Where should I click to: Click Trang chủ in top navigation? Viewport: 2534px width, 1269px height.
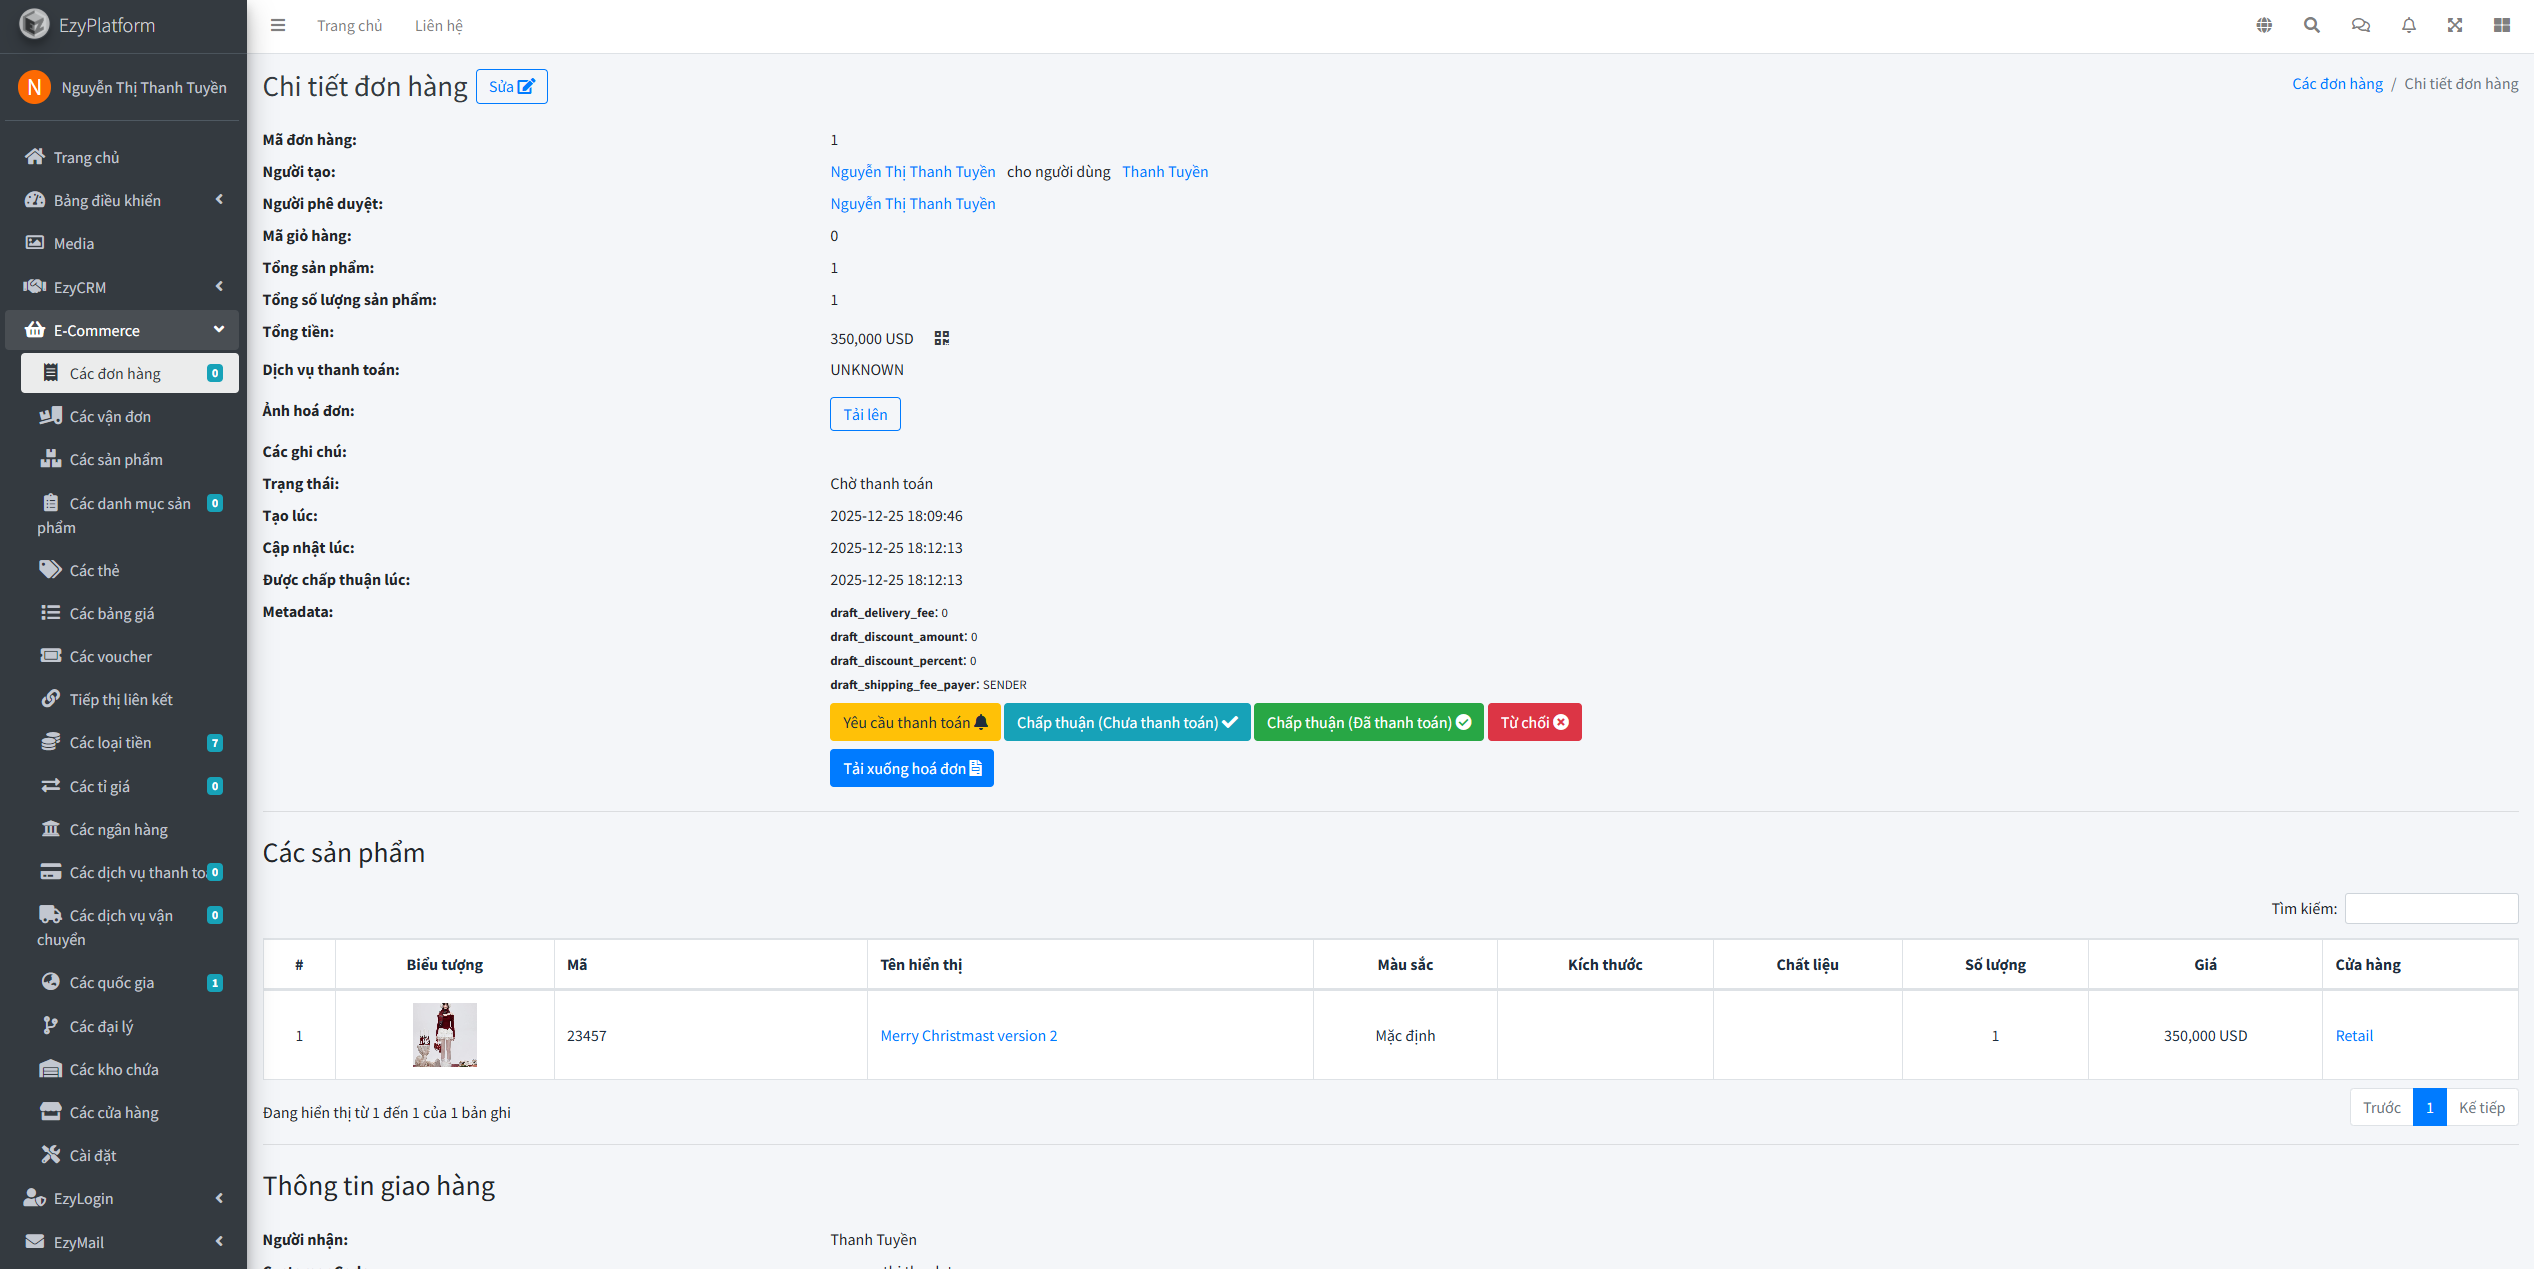(349, 26)
